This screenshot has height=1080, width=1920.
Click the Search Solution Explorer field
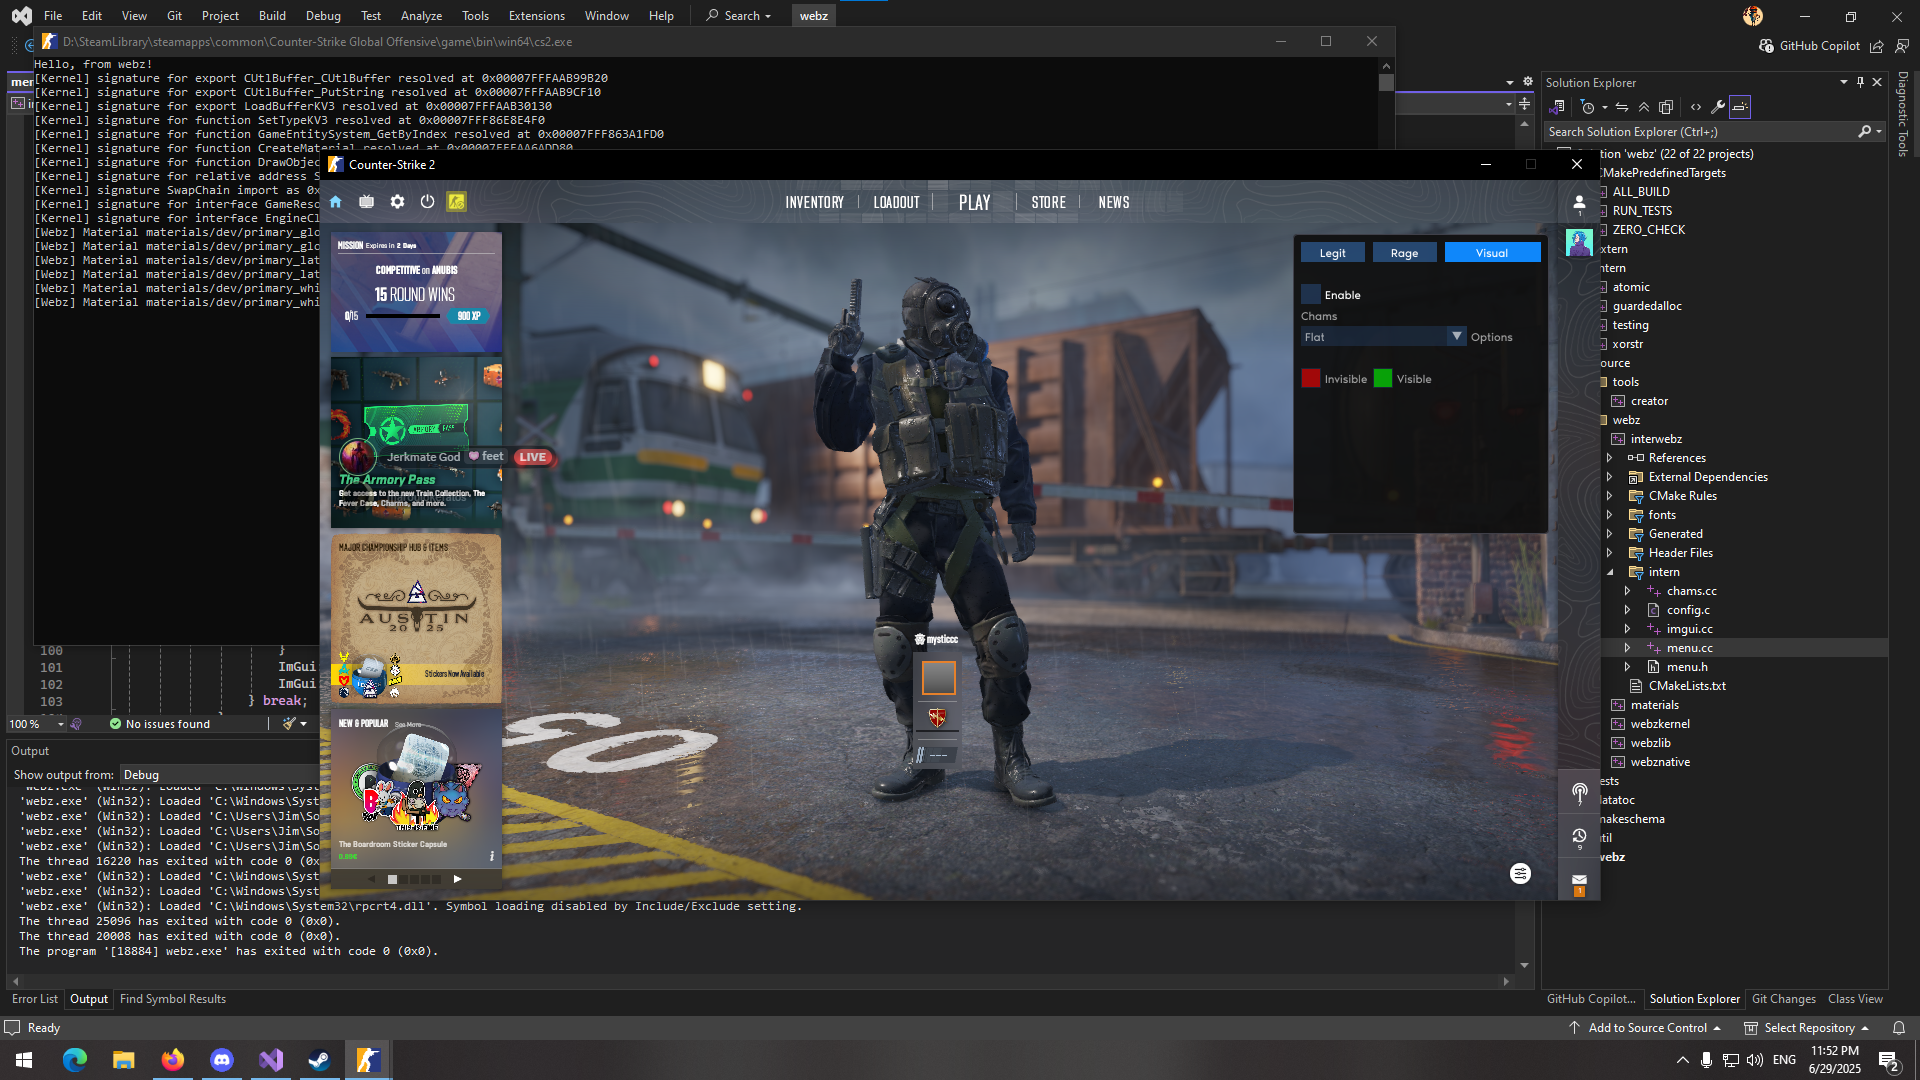(1700, 132)
